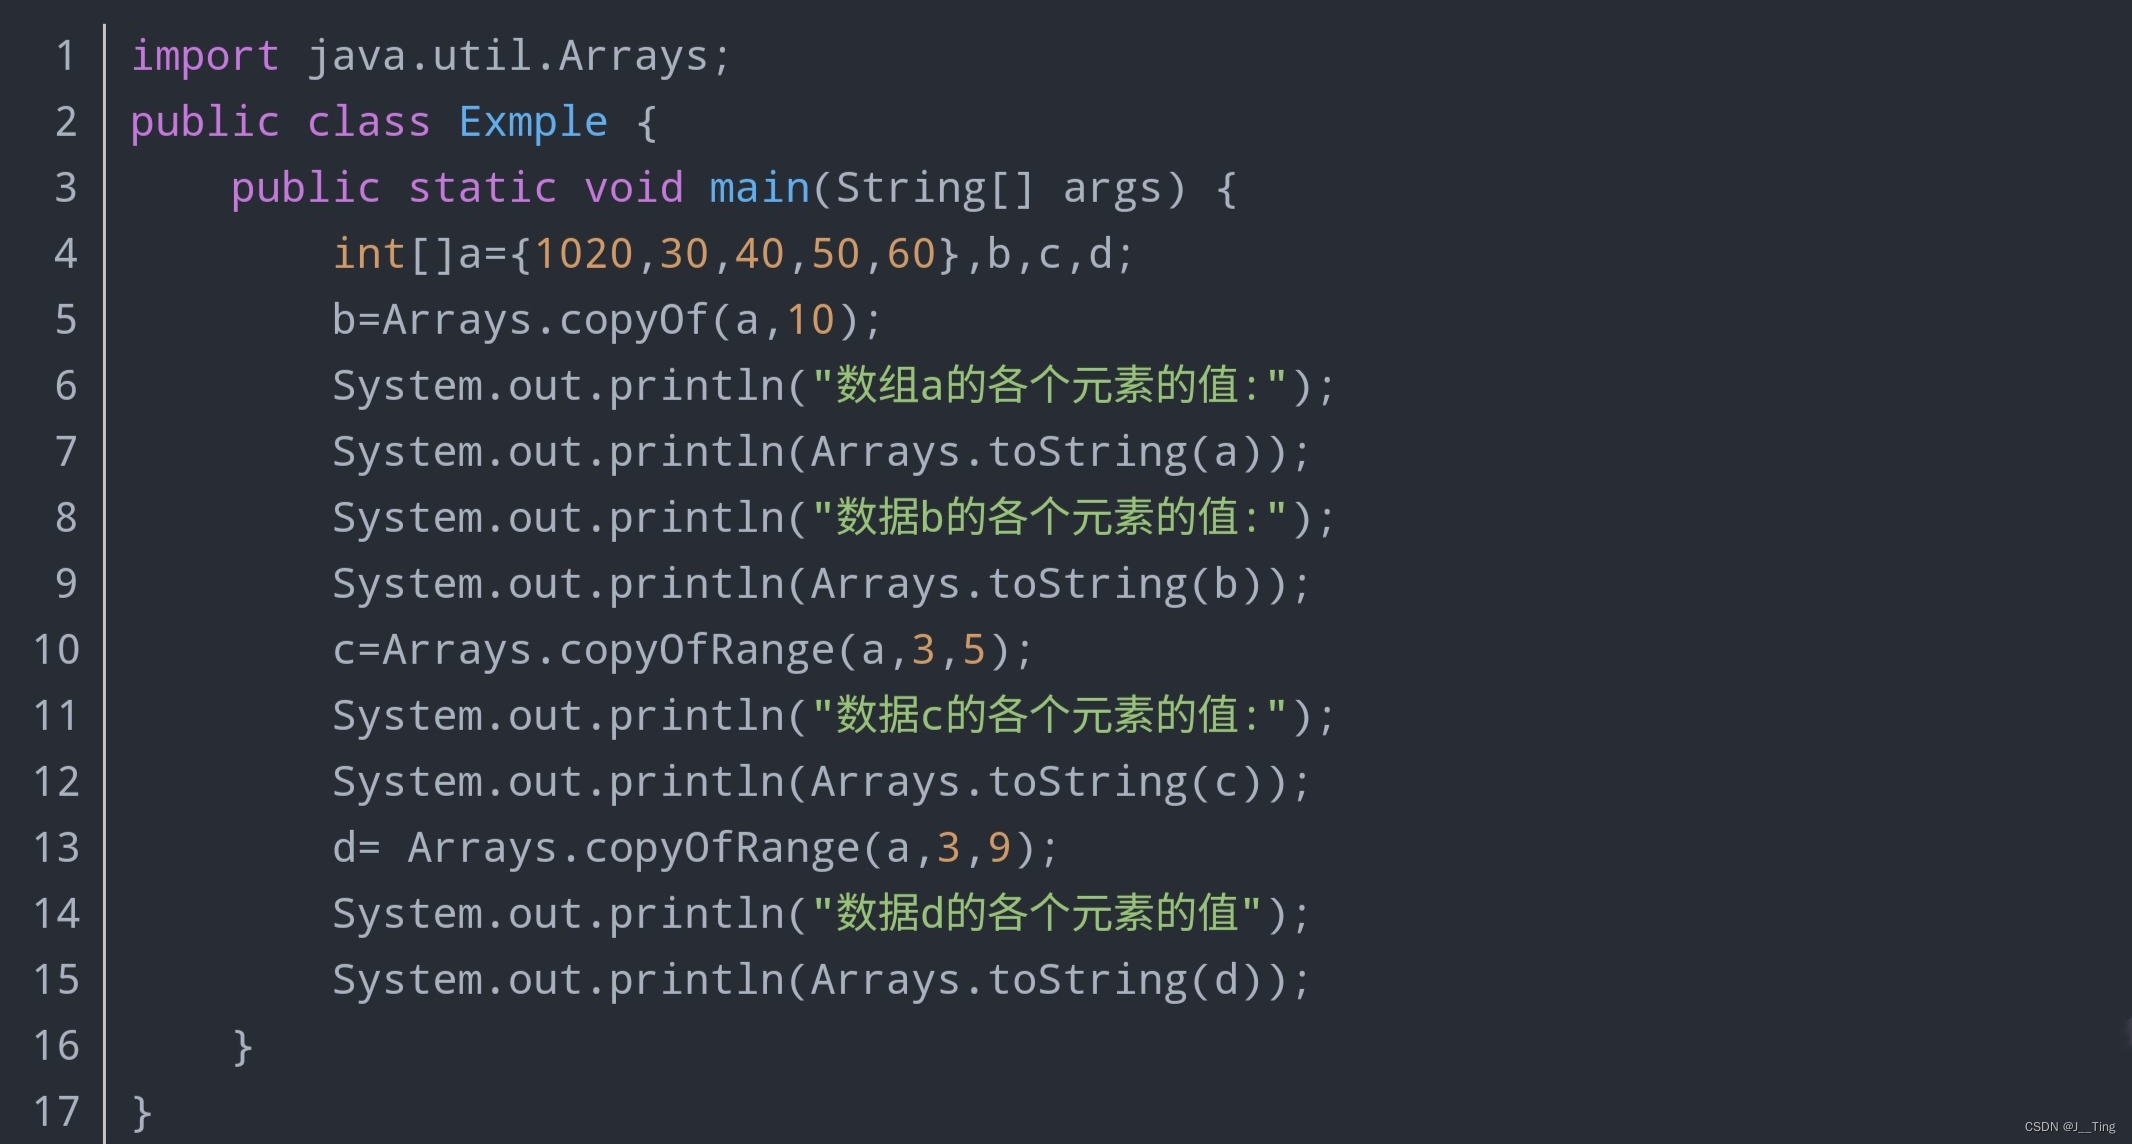
Task: Click the string "数据b的各个元素的值:"
Action: coord(1049,518)
